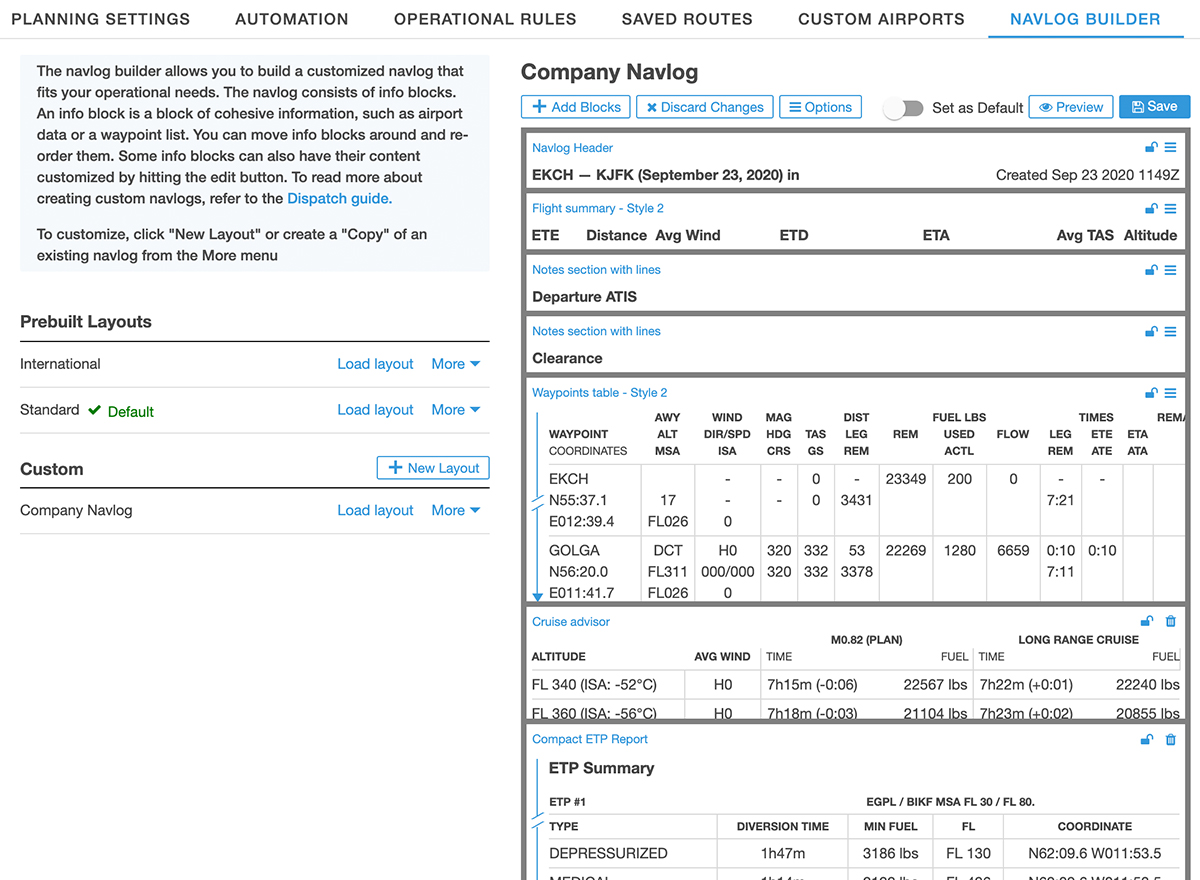Switch to the Automation tab
The height and width of the screenshot is (880, 1200).
click(292, 19)
